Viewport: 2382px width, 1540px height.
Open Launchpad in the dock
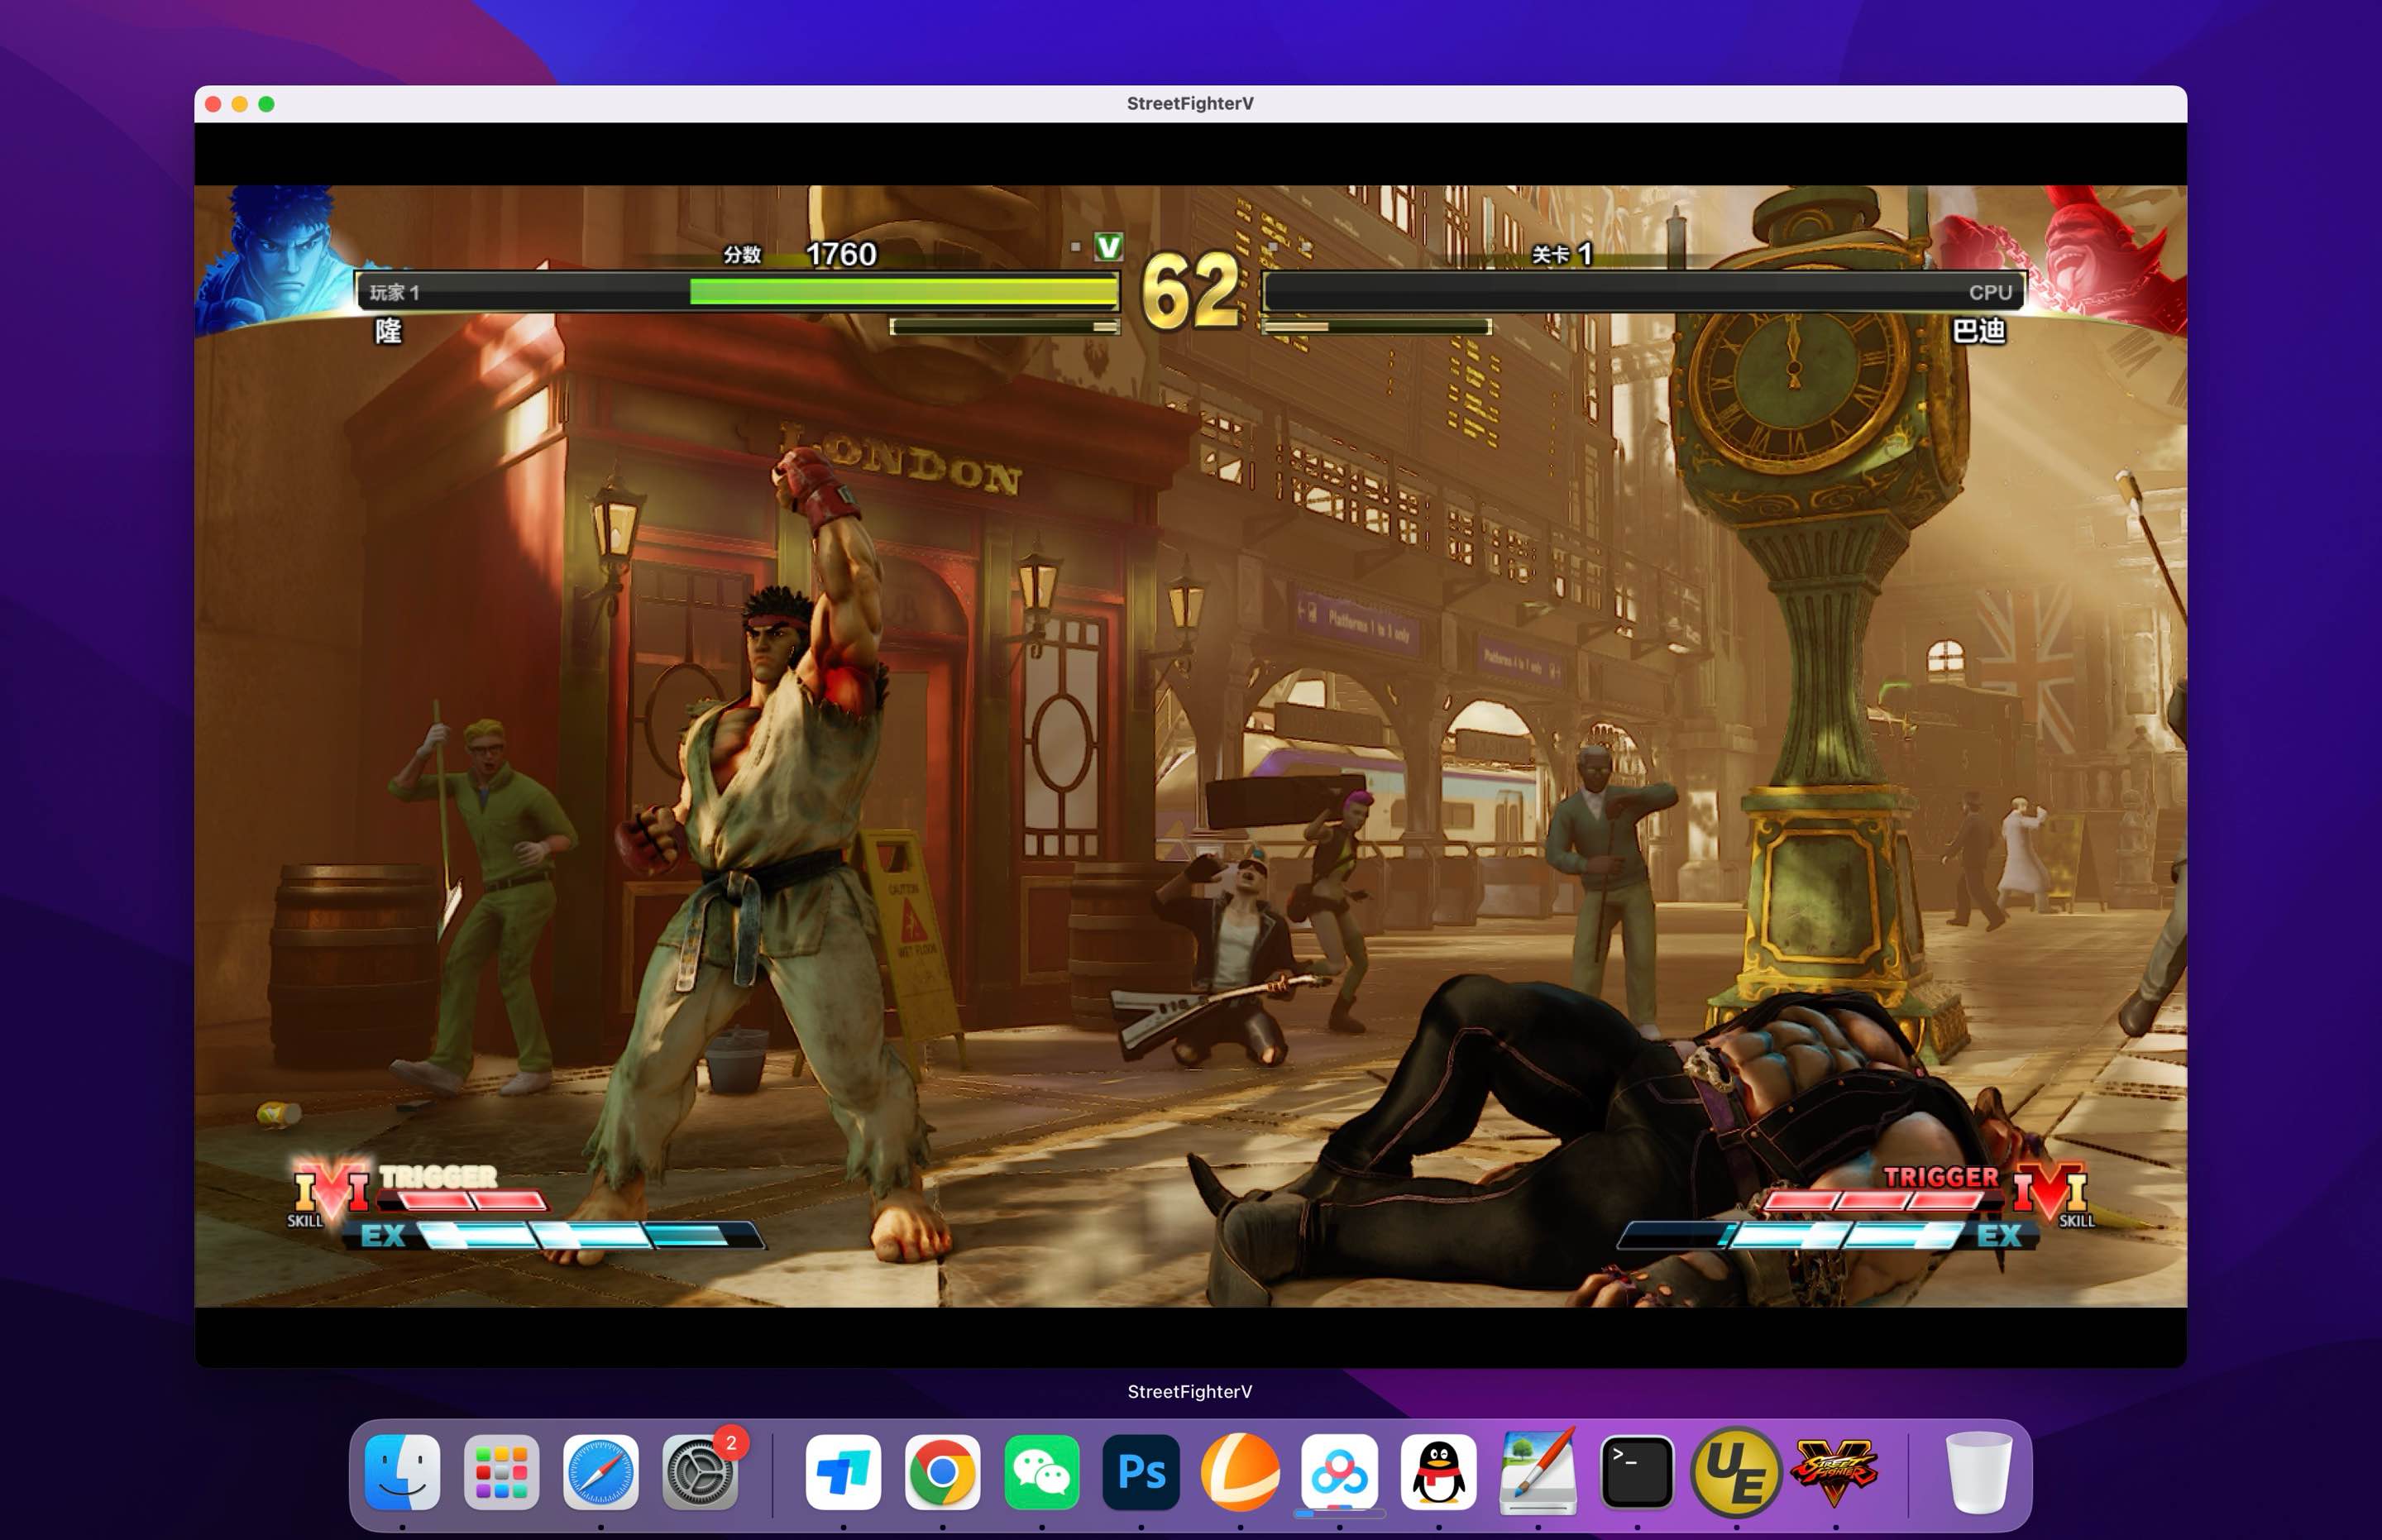tap(501, 1472)
